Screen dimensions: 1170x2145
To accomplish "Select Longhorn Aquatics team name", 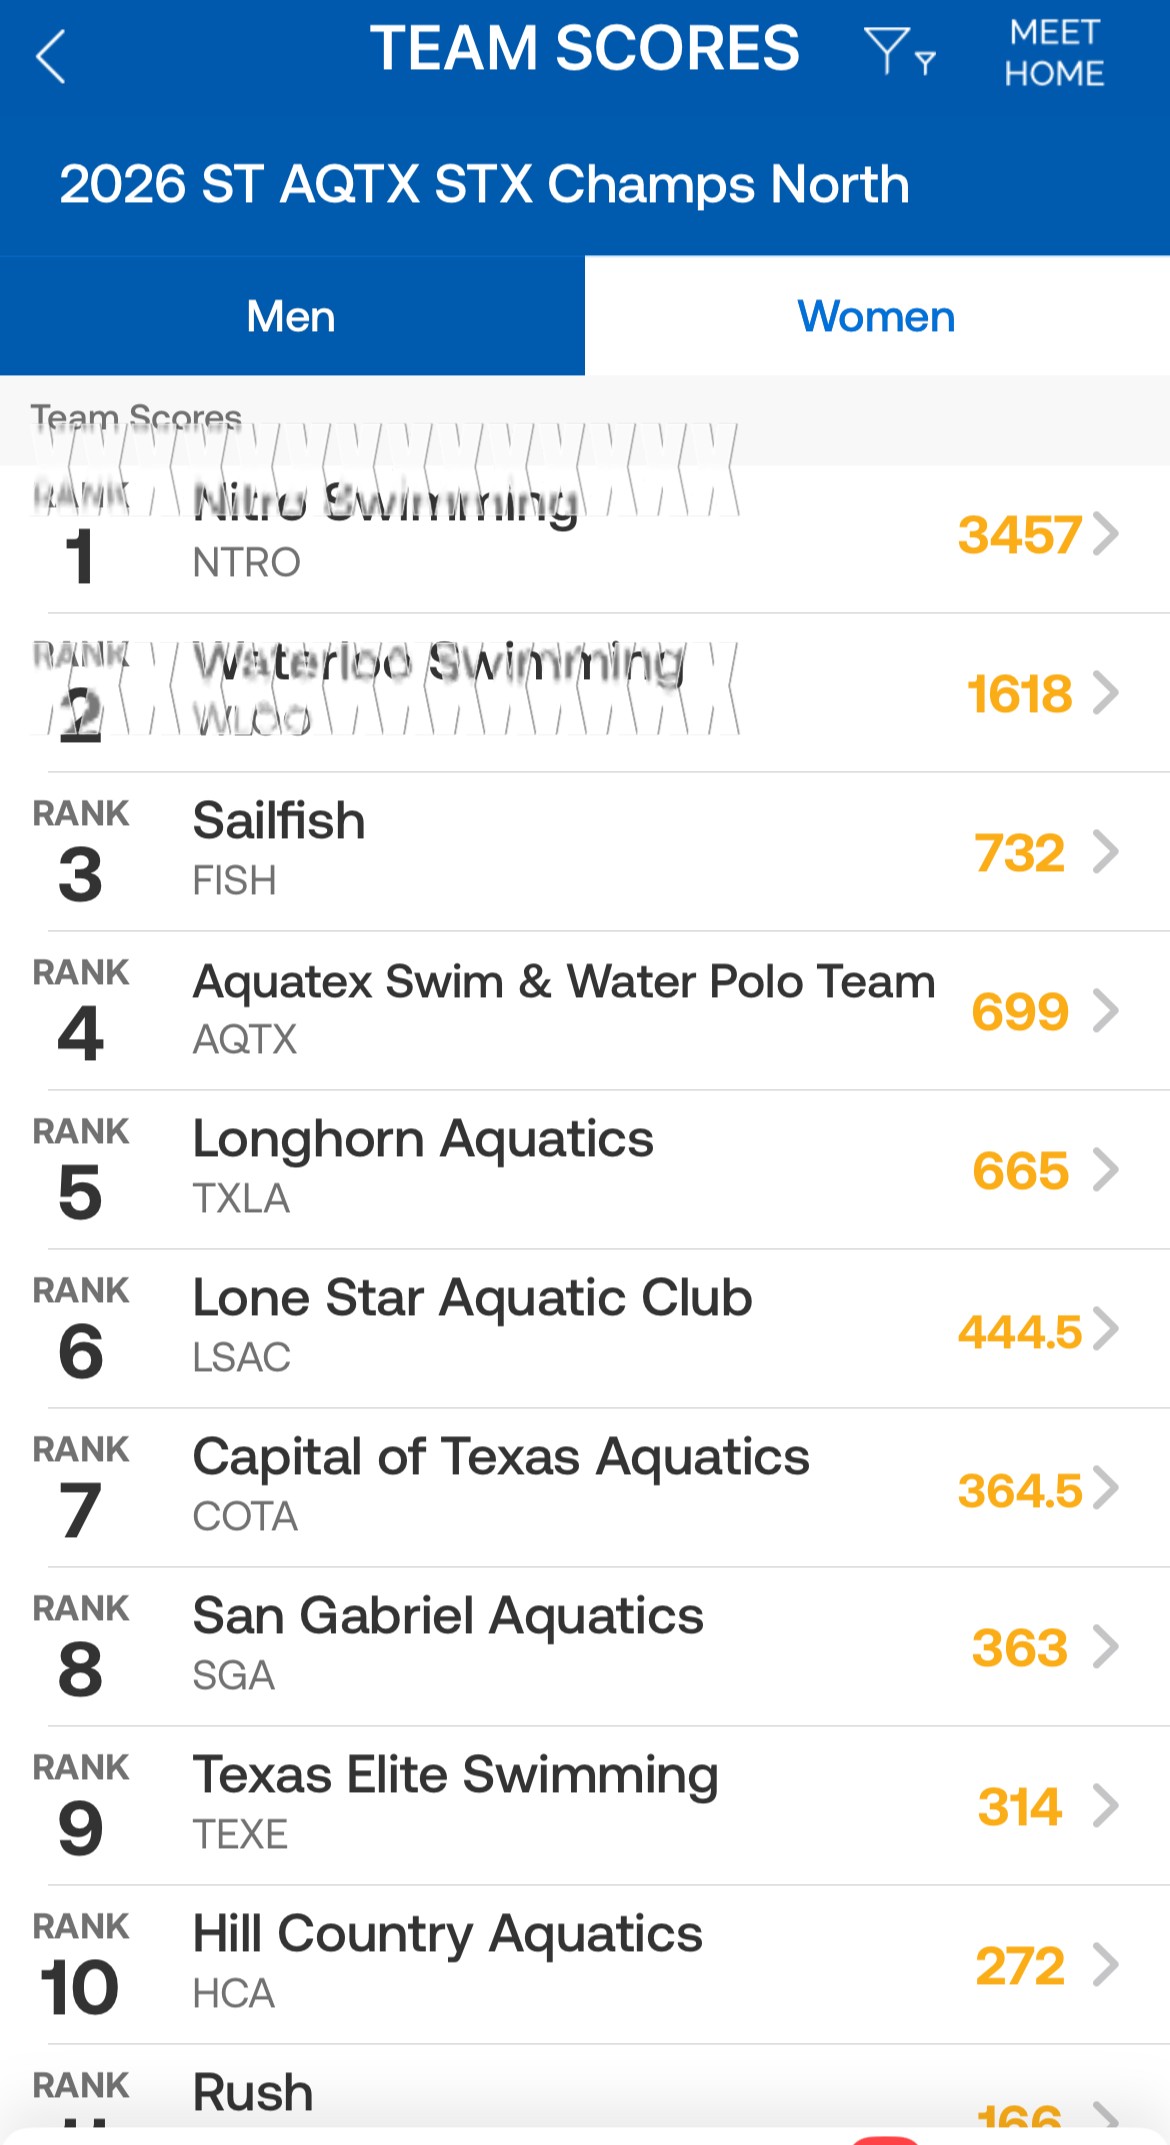I will pyautogui.click(x=423, y=1140).
